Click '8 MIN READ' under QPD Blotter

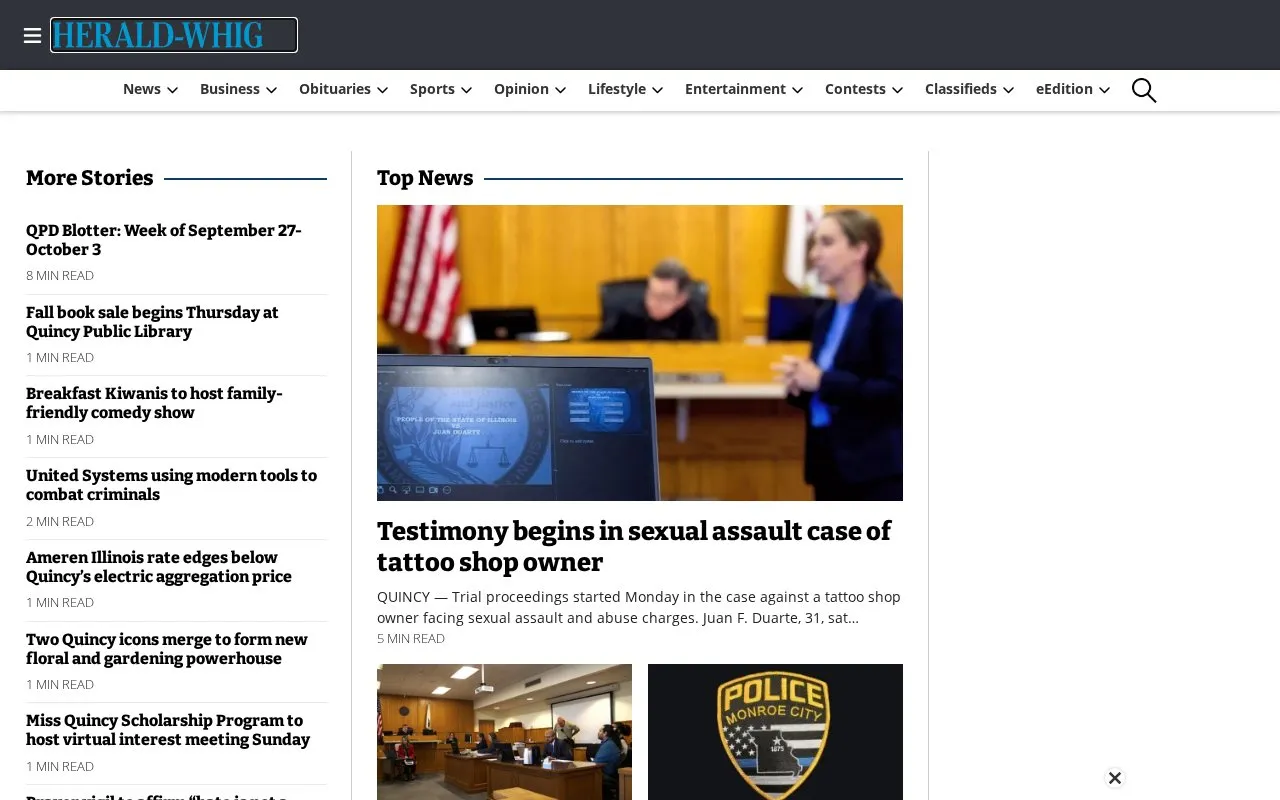pyautogui.click(x=60, y=275)
